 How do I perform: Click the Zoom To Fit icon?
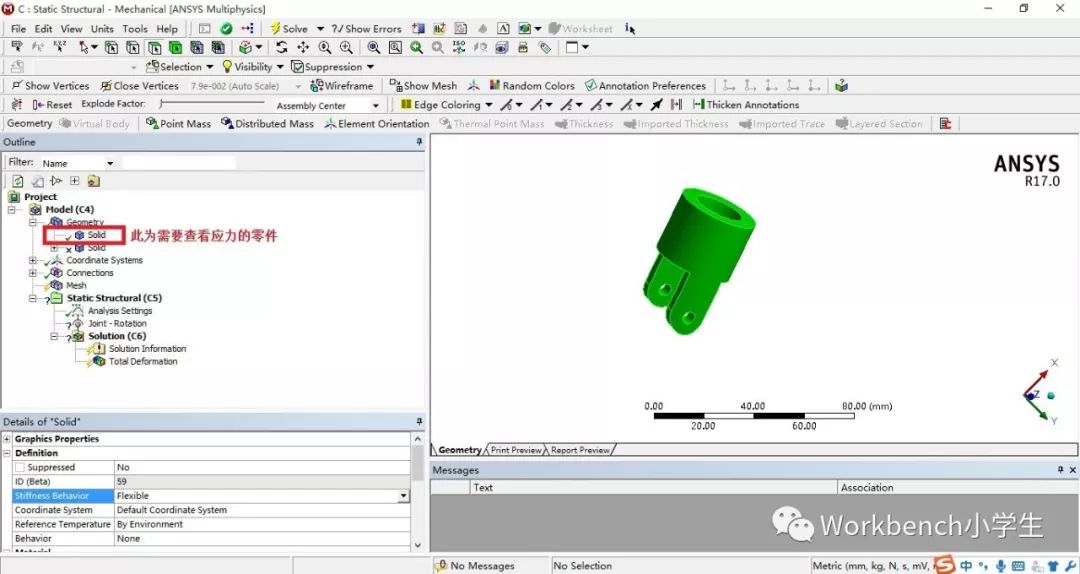(x=373, y=48)
